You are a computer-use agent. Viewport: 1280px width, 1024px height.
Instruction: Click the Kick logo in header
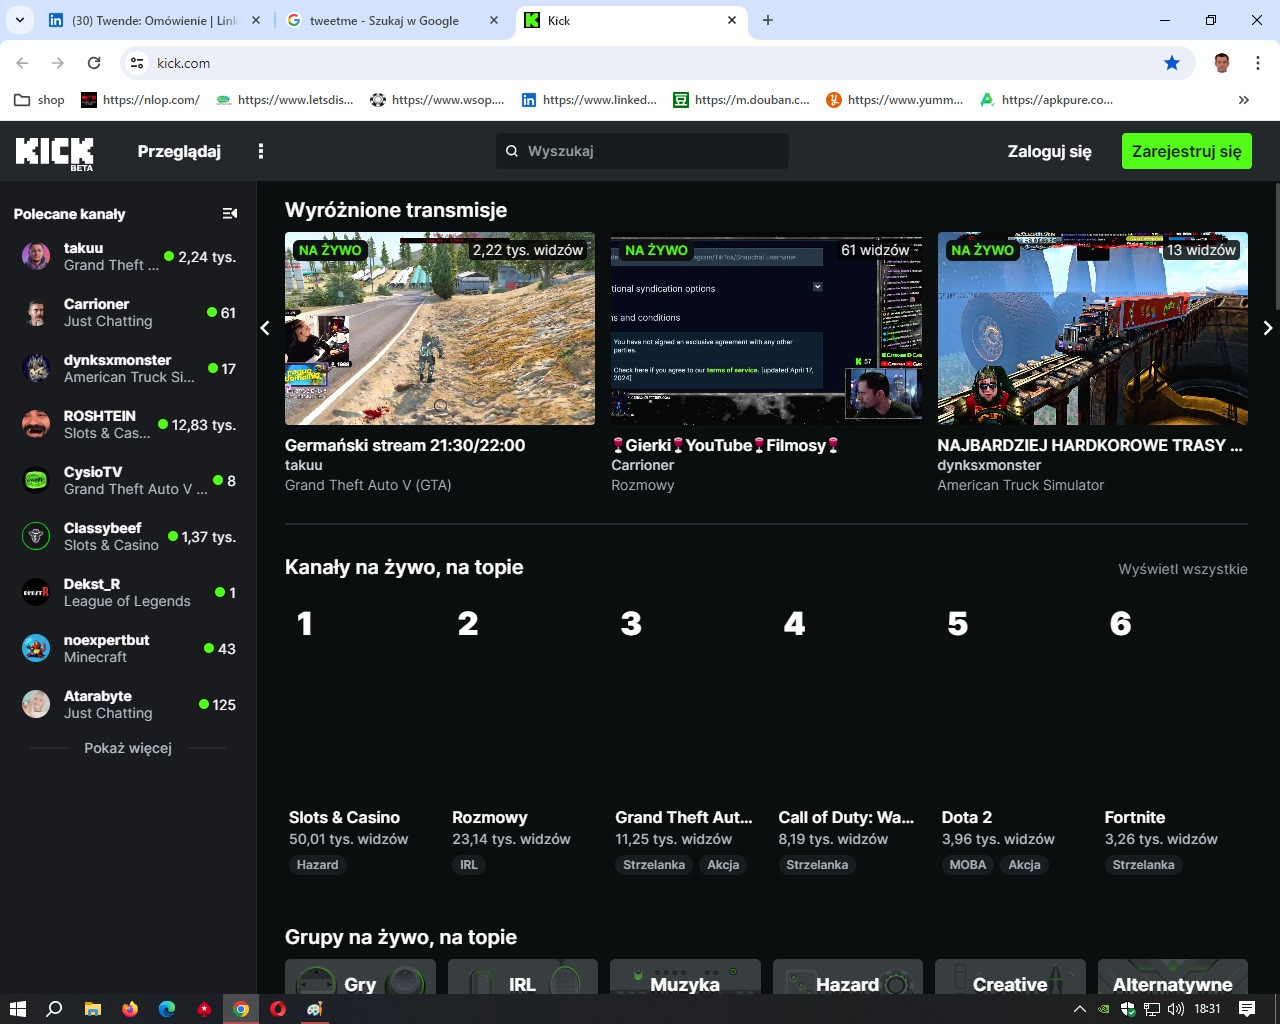54,152
